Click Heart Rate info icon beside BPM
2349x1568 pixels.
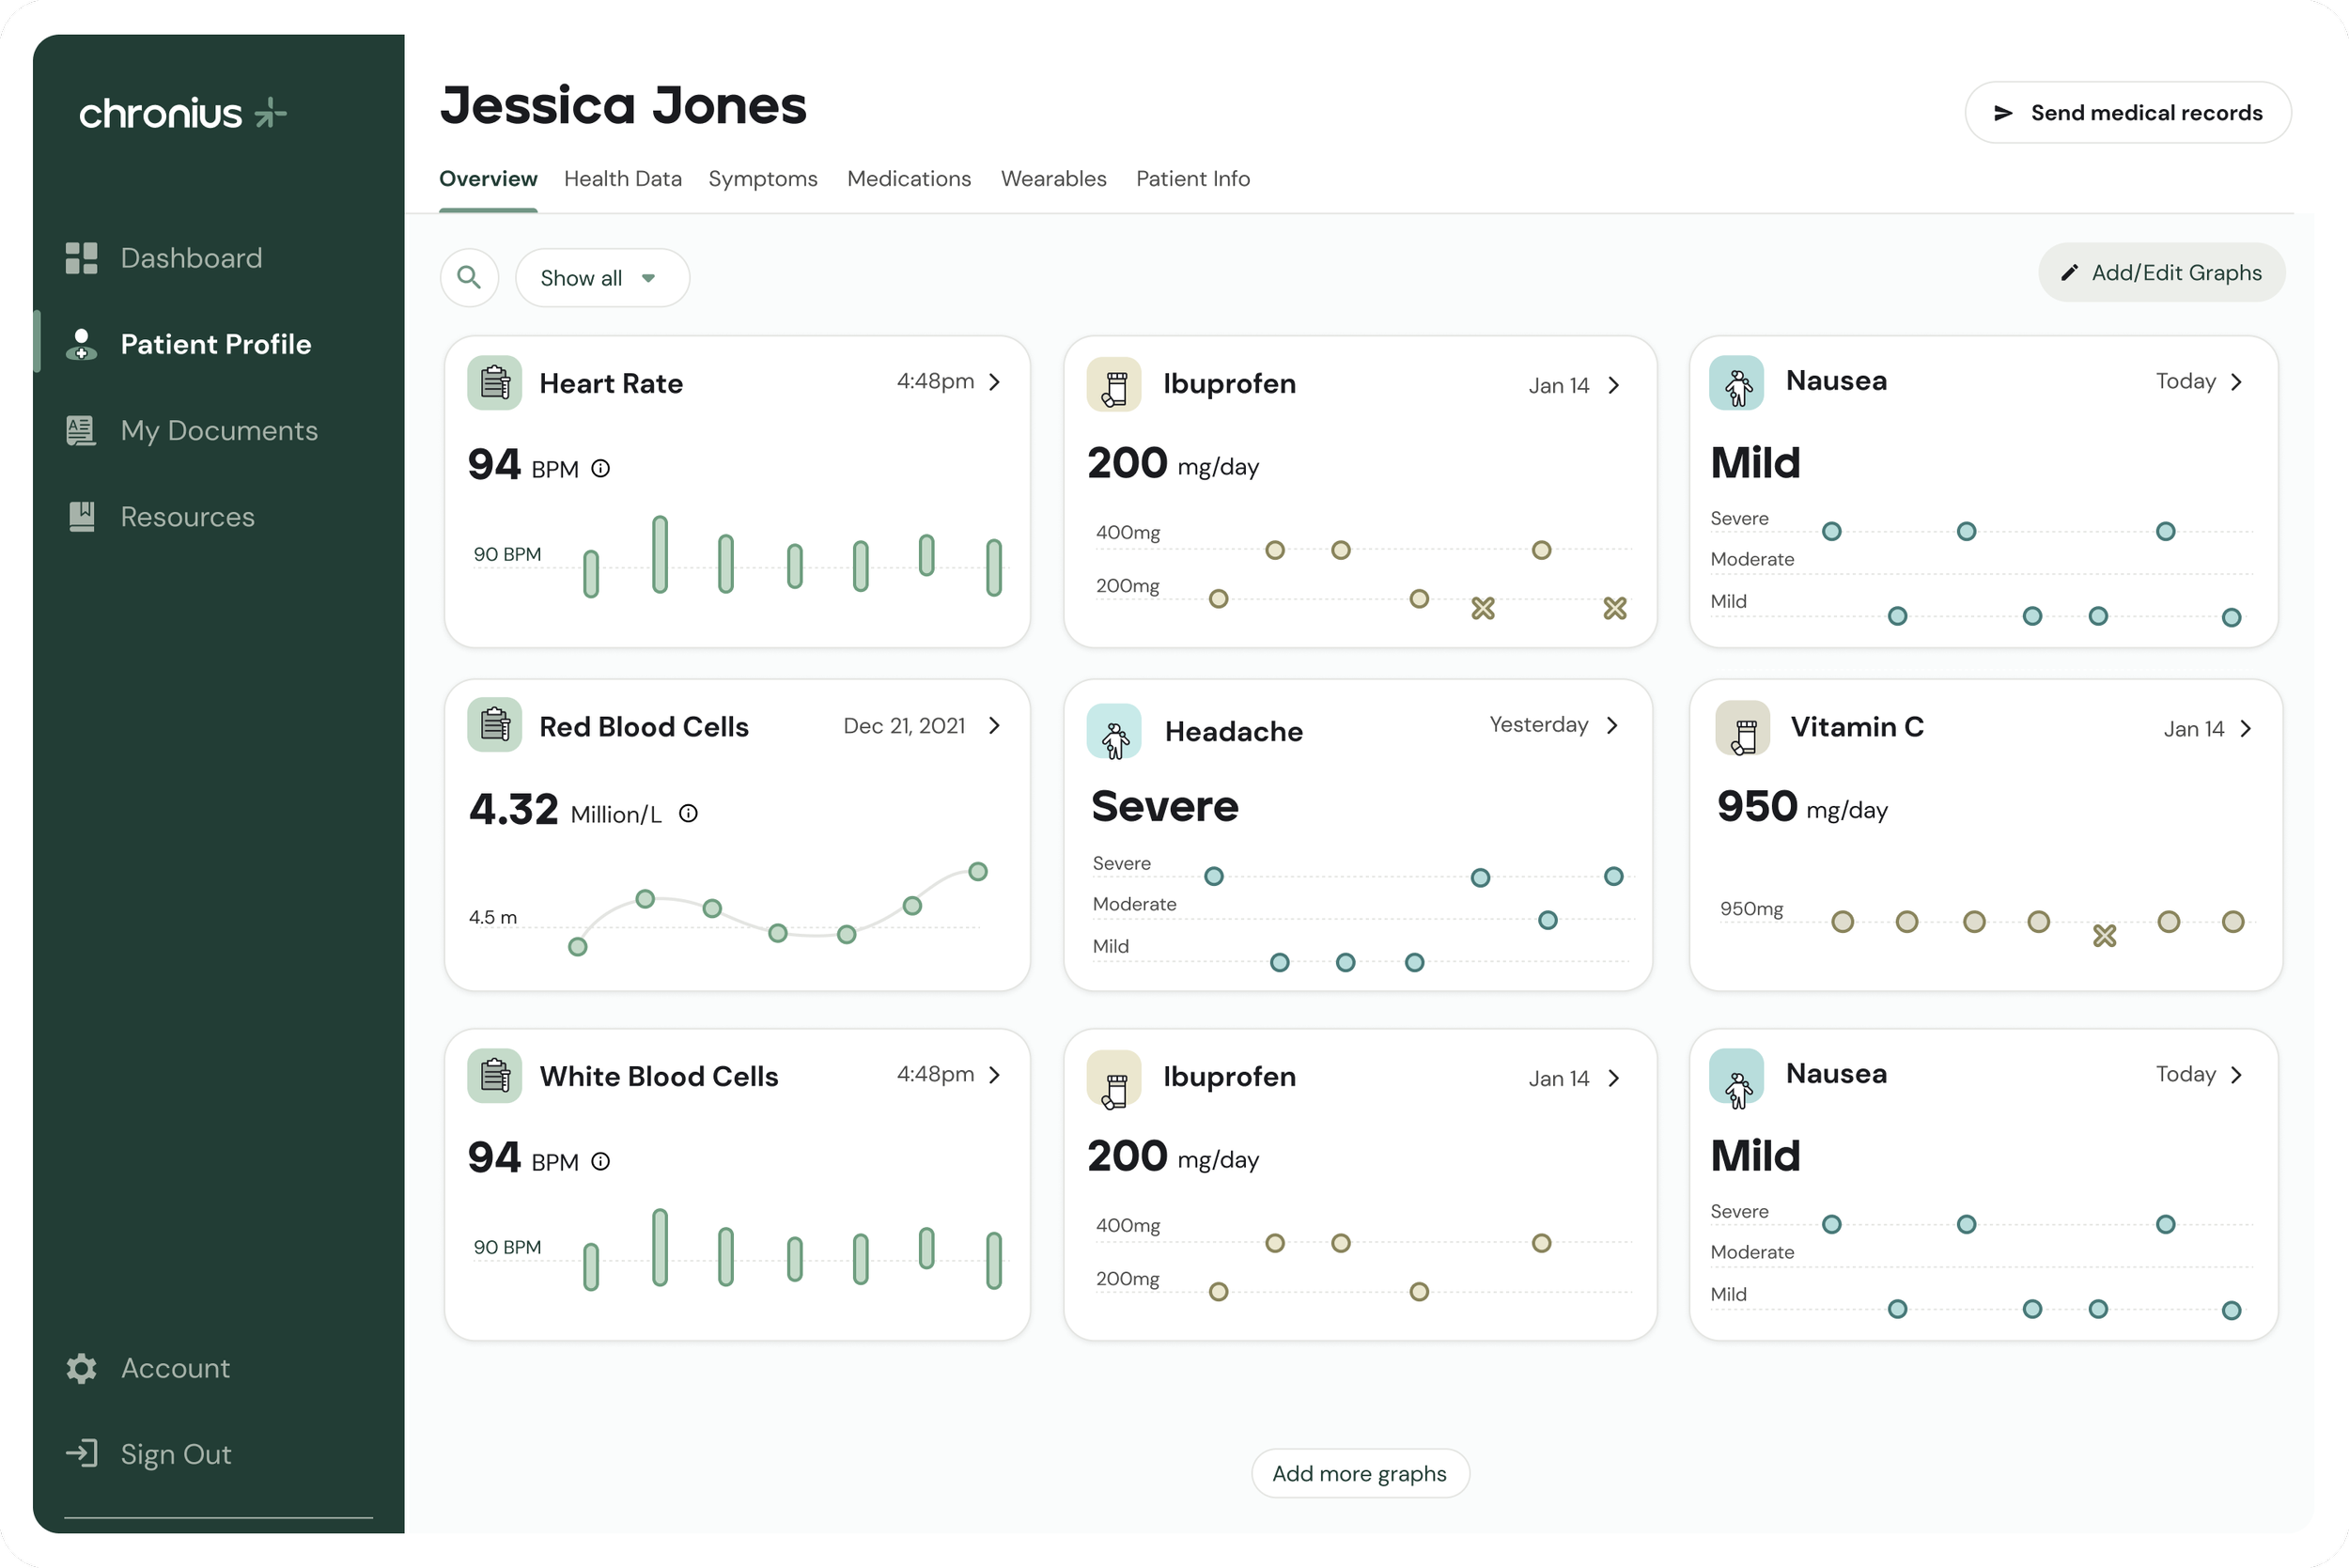600,468
